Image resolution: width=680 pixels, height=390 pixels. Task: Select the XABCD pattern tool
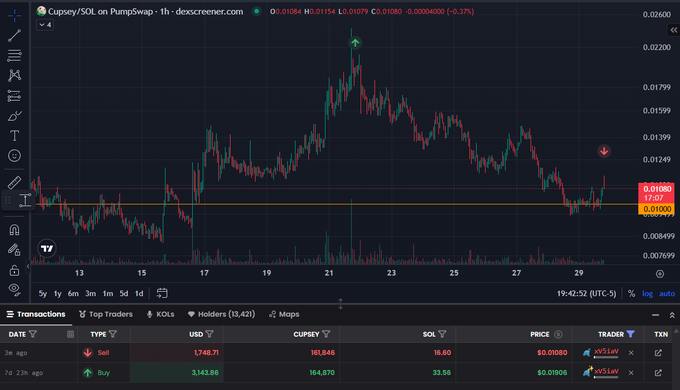click(x=14, y=75)
